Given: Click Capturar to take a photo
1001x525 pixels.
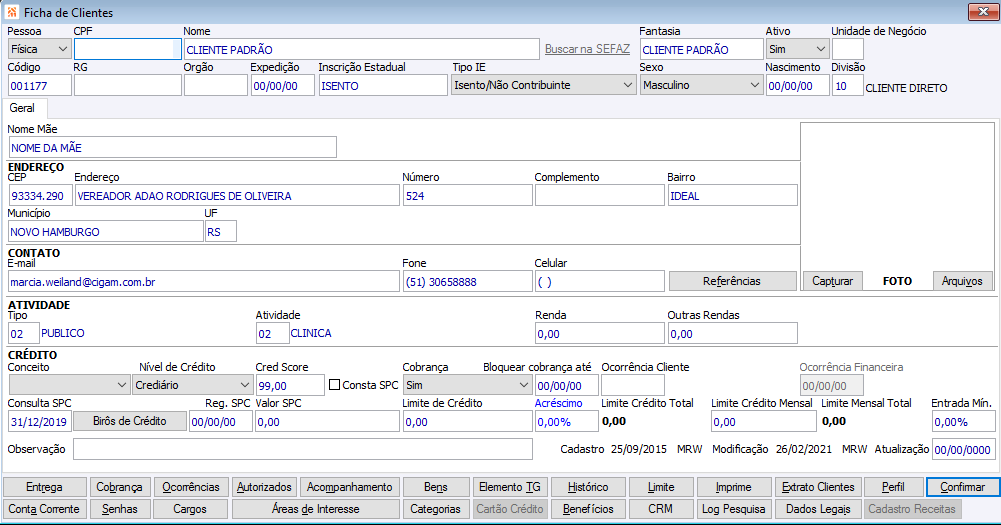Looking at the screenshot, I should (x=832, y=282).
